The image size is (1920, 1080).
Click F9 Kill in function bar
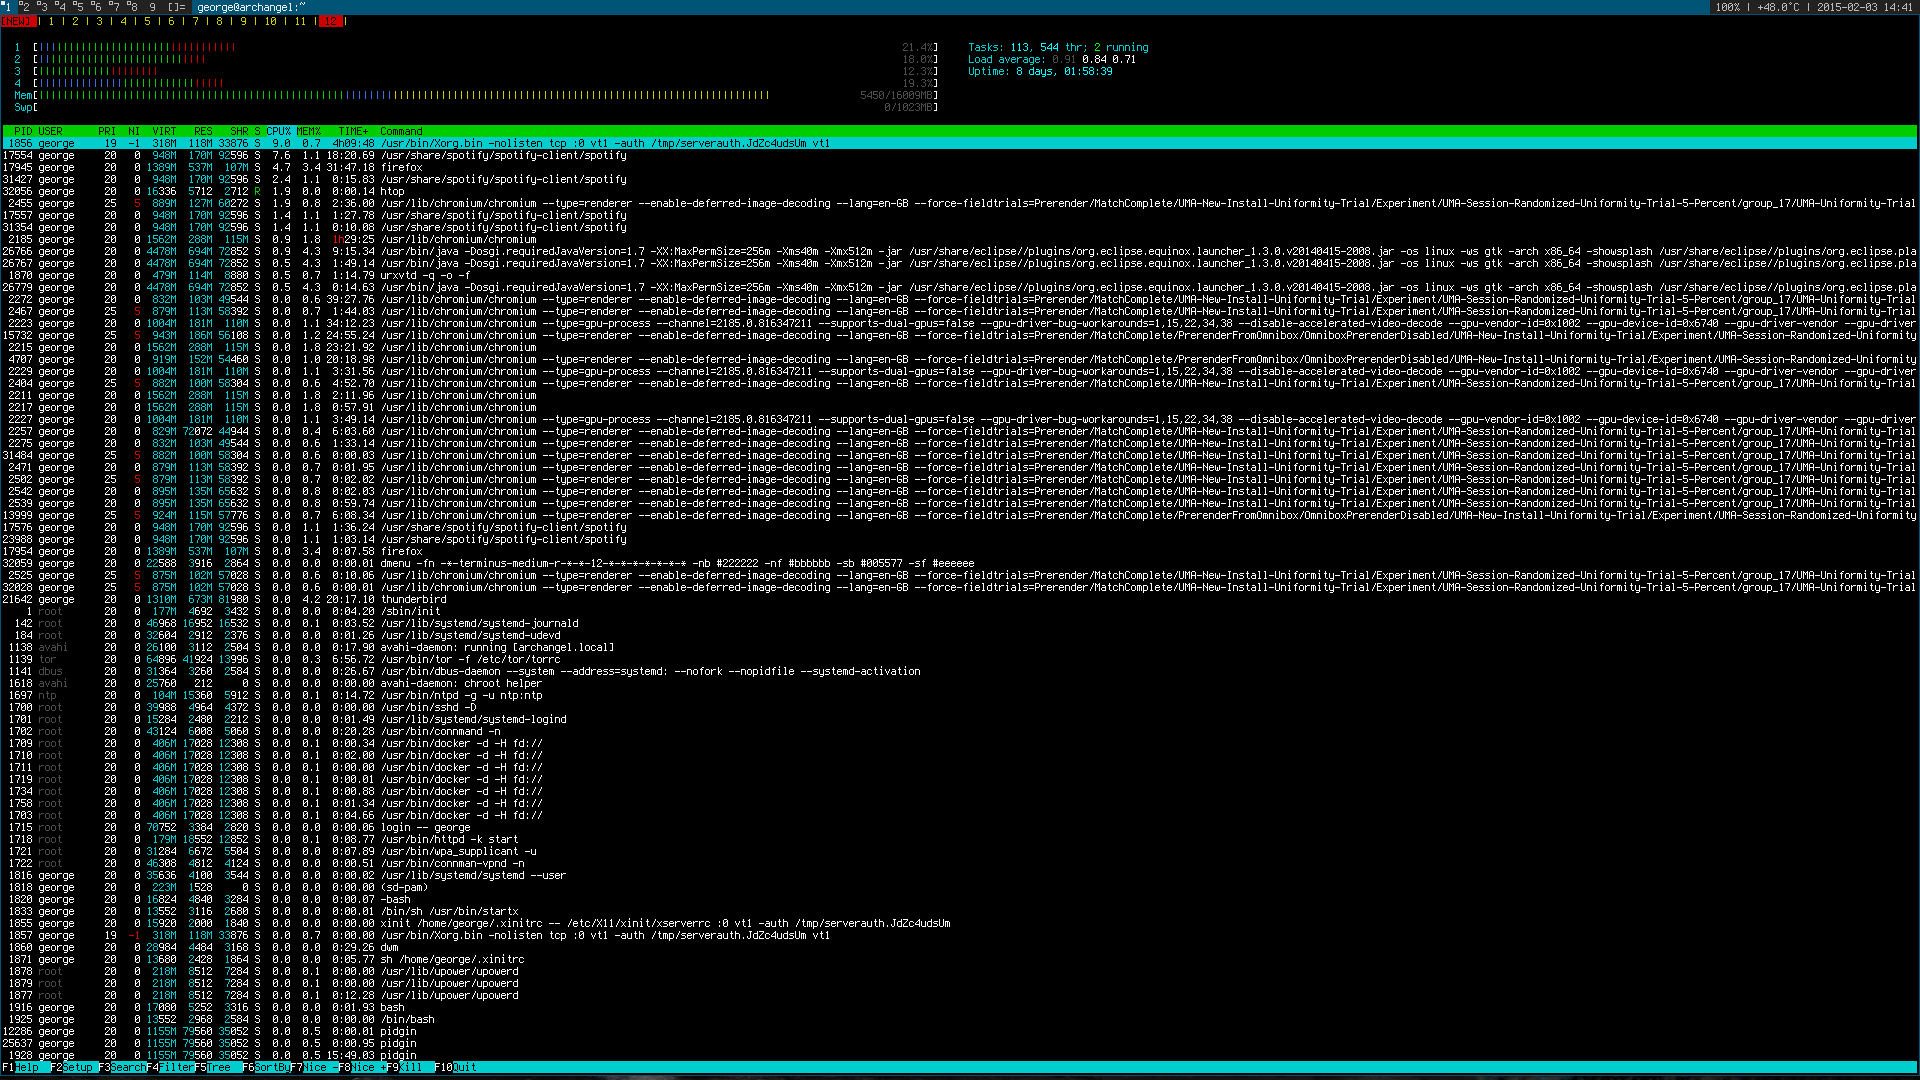click(410, 1067)
